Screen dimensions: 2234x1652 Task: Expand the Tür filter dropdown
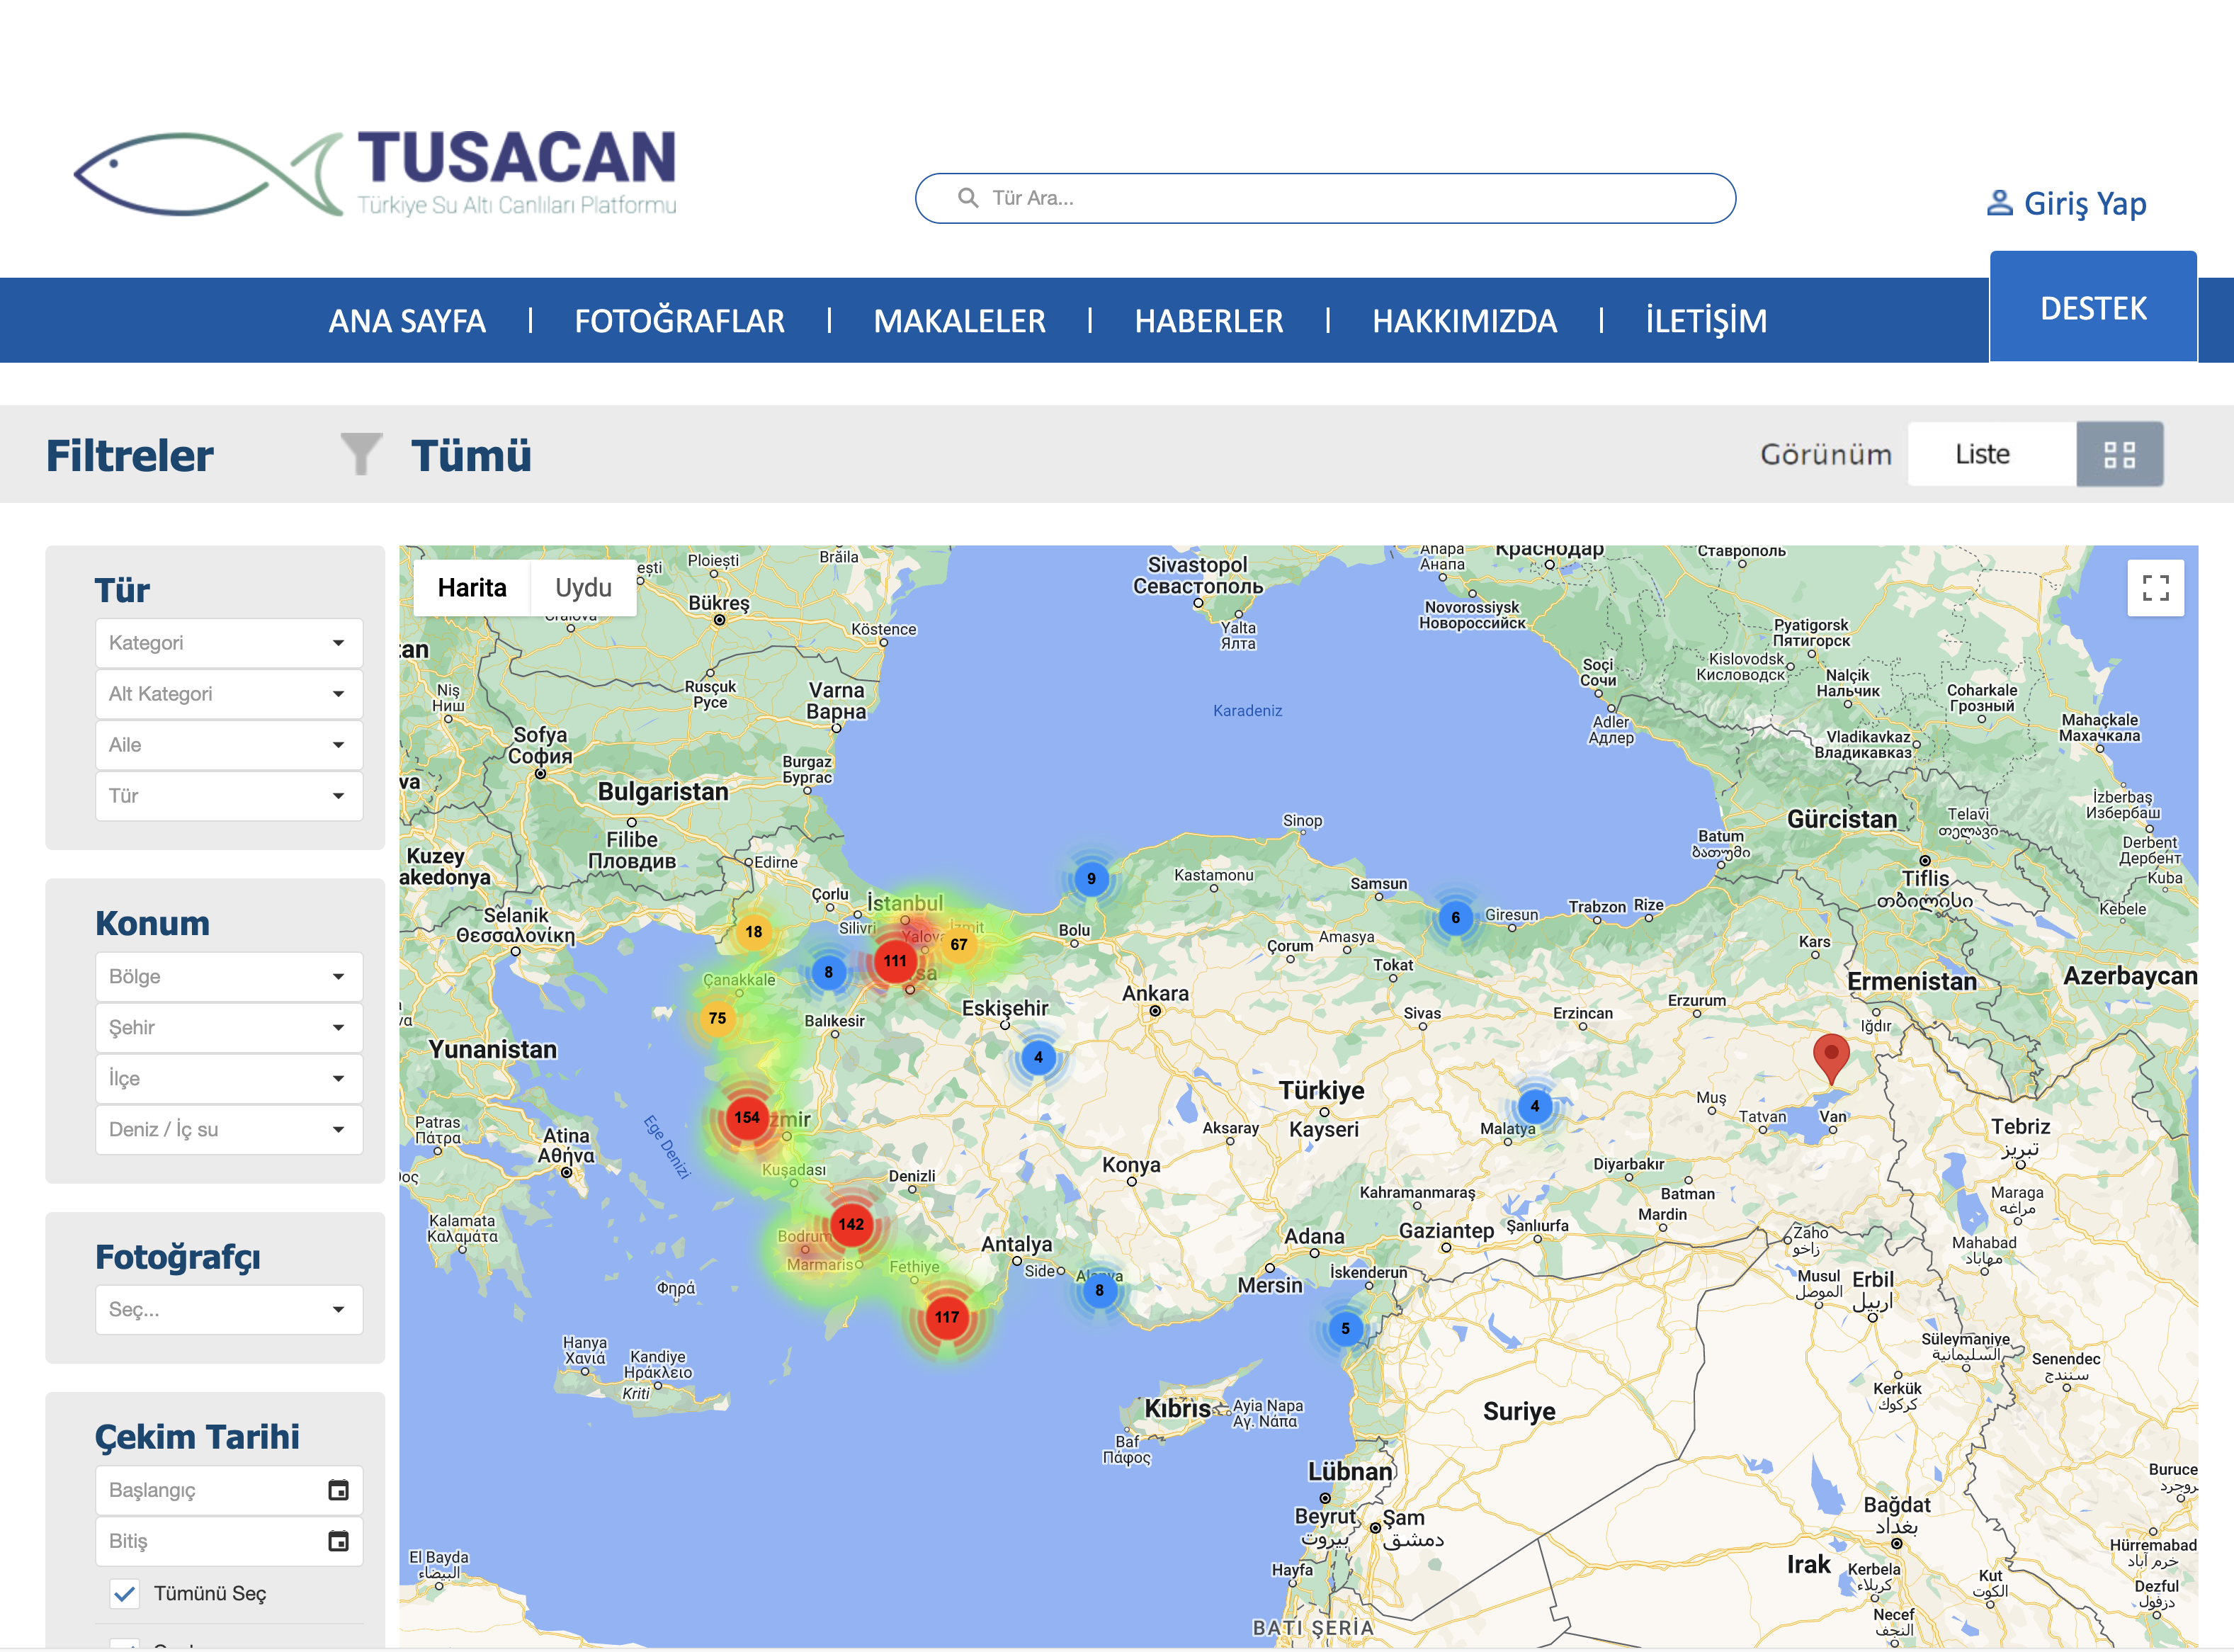[x=229, y=796]
